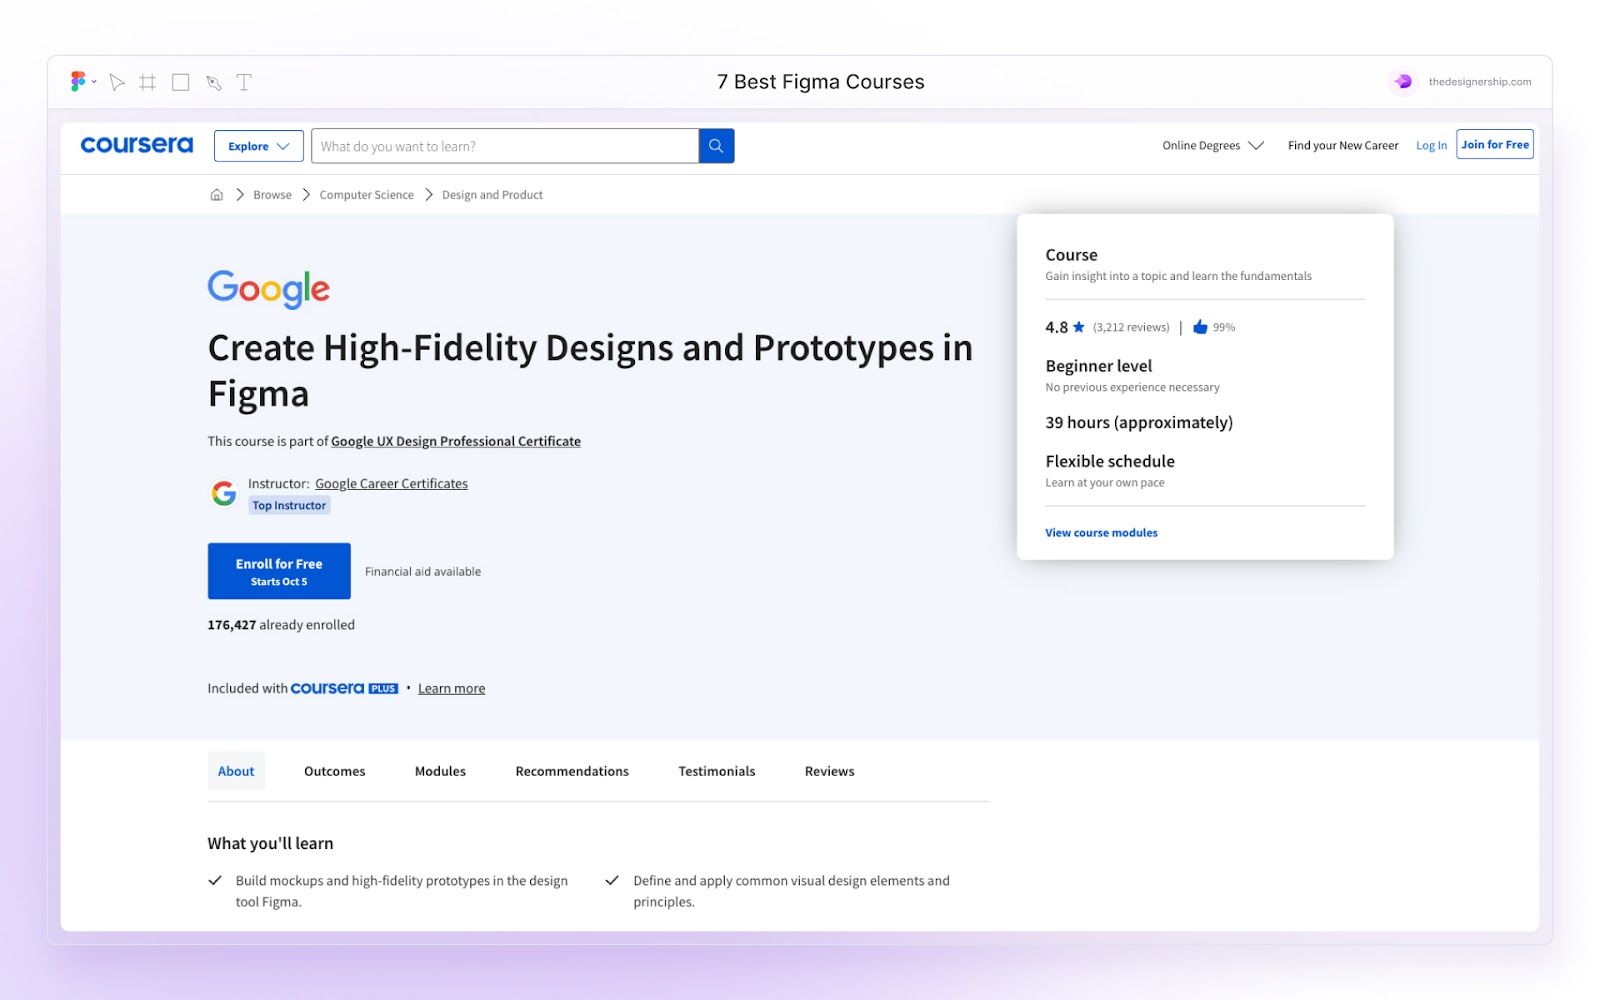This screenshot has width=1600, height=1000.
Task: Select the Text tool
Action: pyautogui.click(x=243, y=82)
